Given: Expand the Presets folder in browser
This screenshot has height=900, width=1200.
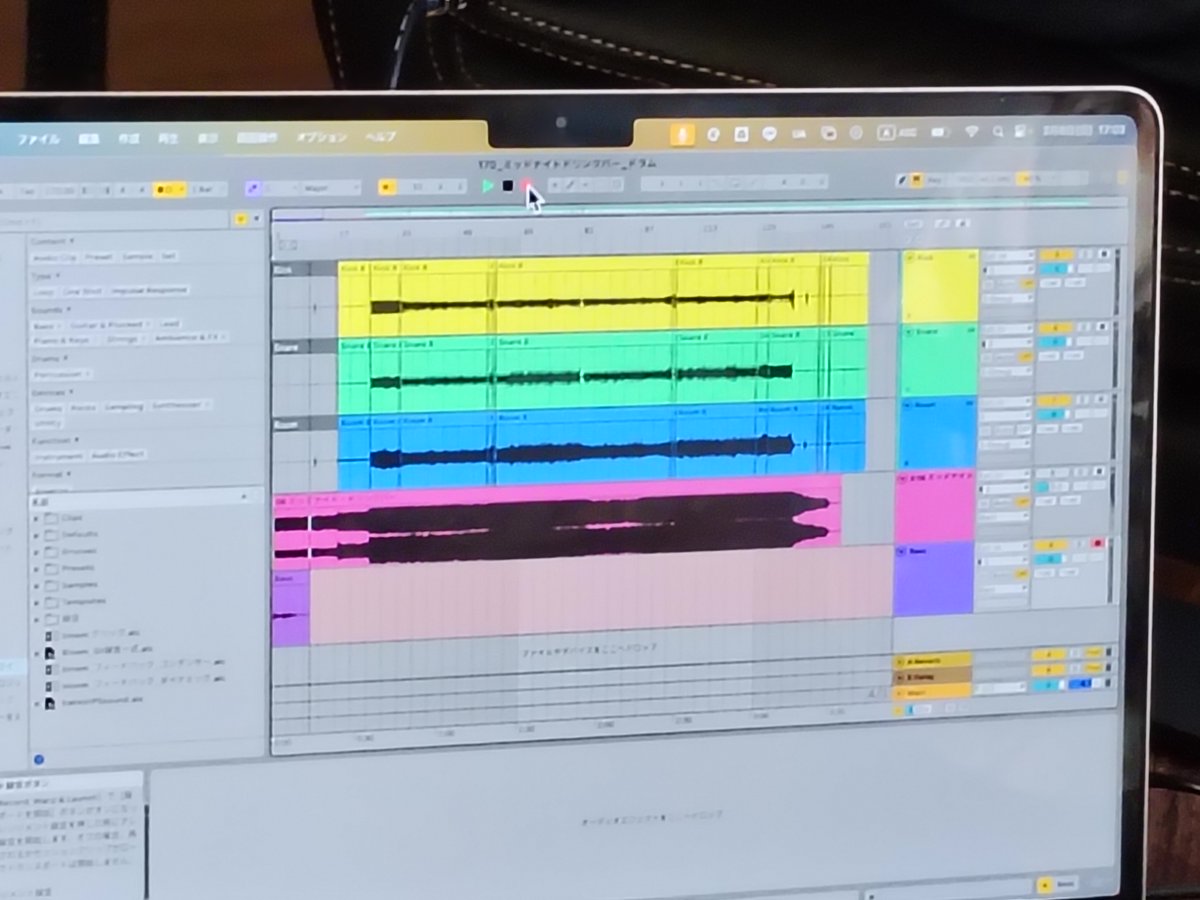Looking at the screenshot, I should click(x=37, y=567).
